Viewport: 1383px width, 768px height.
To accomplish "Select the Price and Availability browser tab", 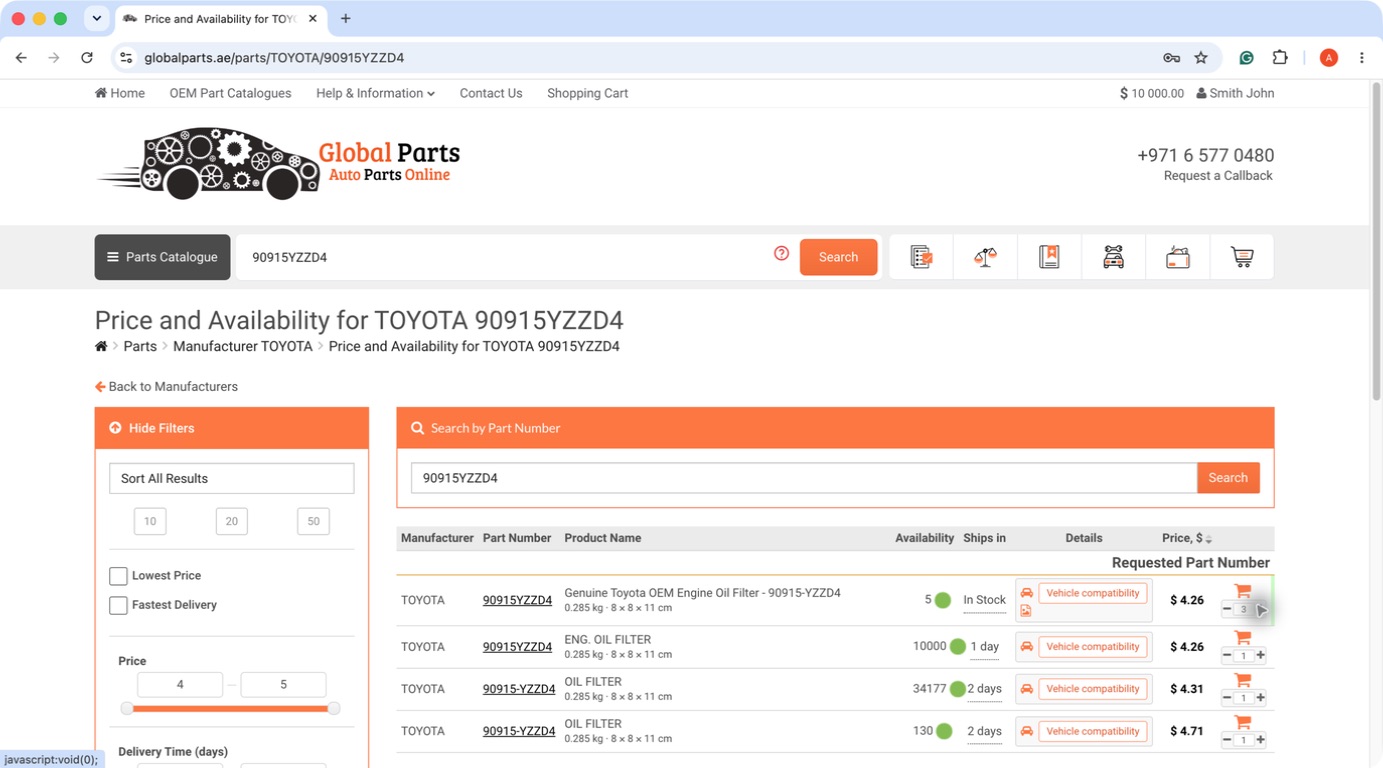I will pos(220,19).
